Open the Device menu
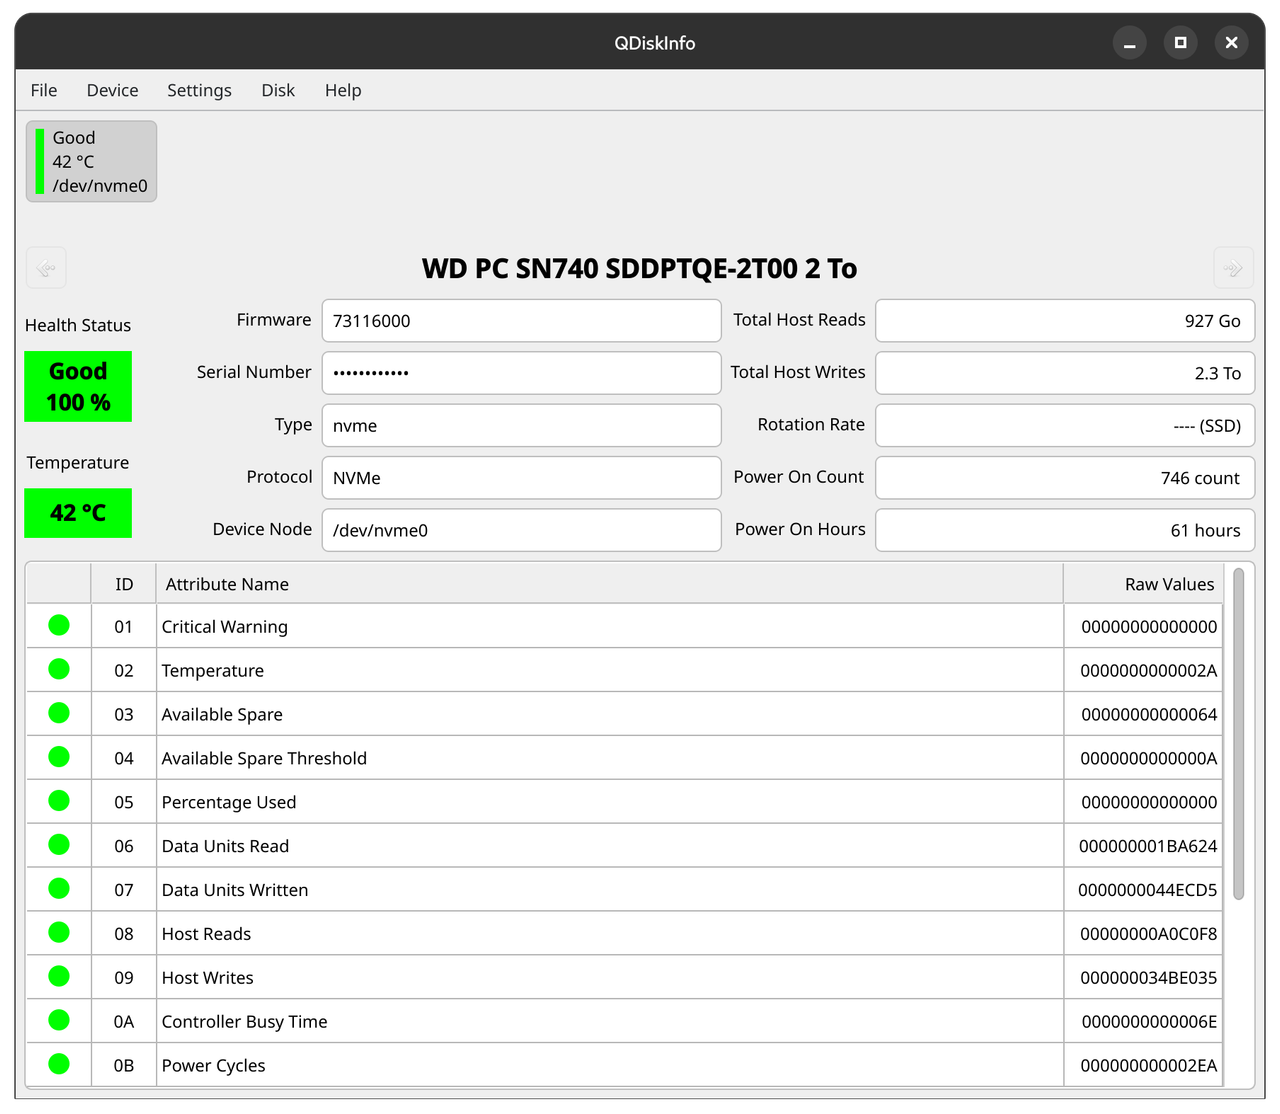The height and width of the screenshot is (1114, 1280). coord(112,90)
